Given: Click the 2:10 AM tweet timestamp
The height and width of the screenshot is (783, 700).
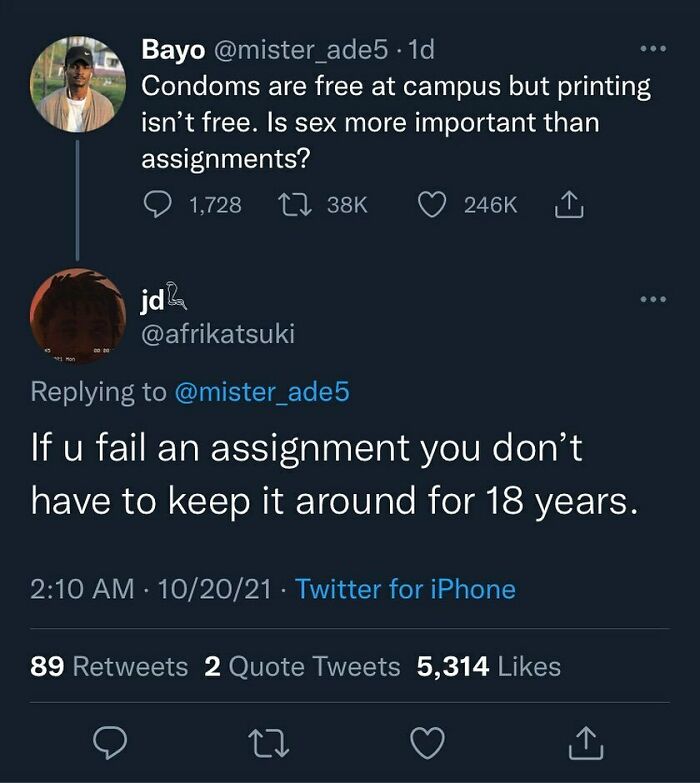Looking at the screenshot, I should pos(82,589).
